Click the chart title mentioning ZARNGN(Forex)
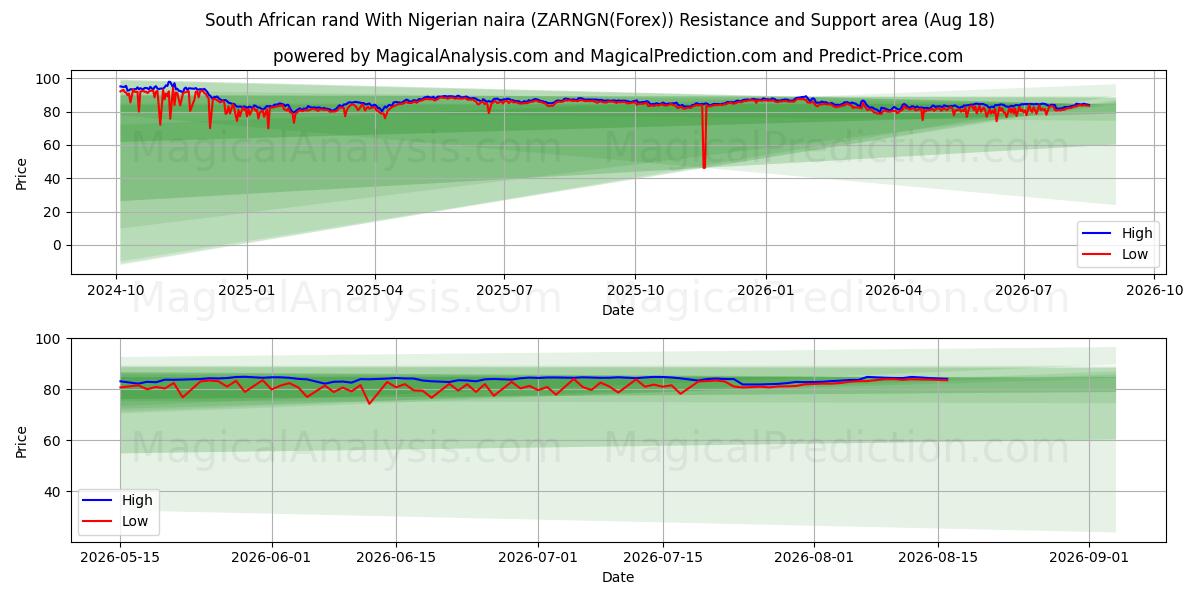The width and height of the screenshot is (1200, 600). (600, 20)
